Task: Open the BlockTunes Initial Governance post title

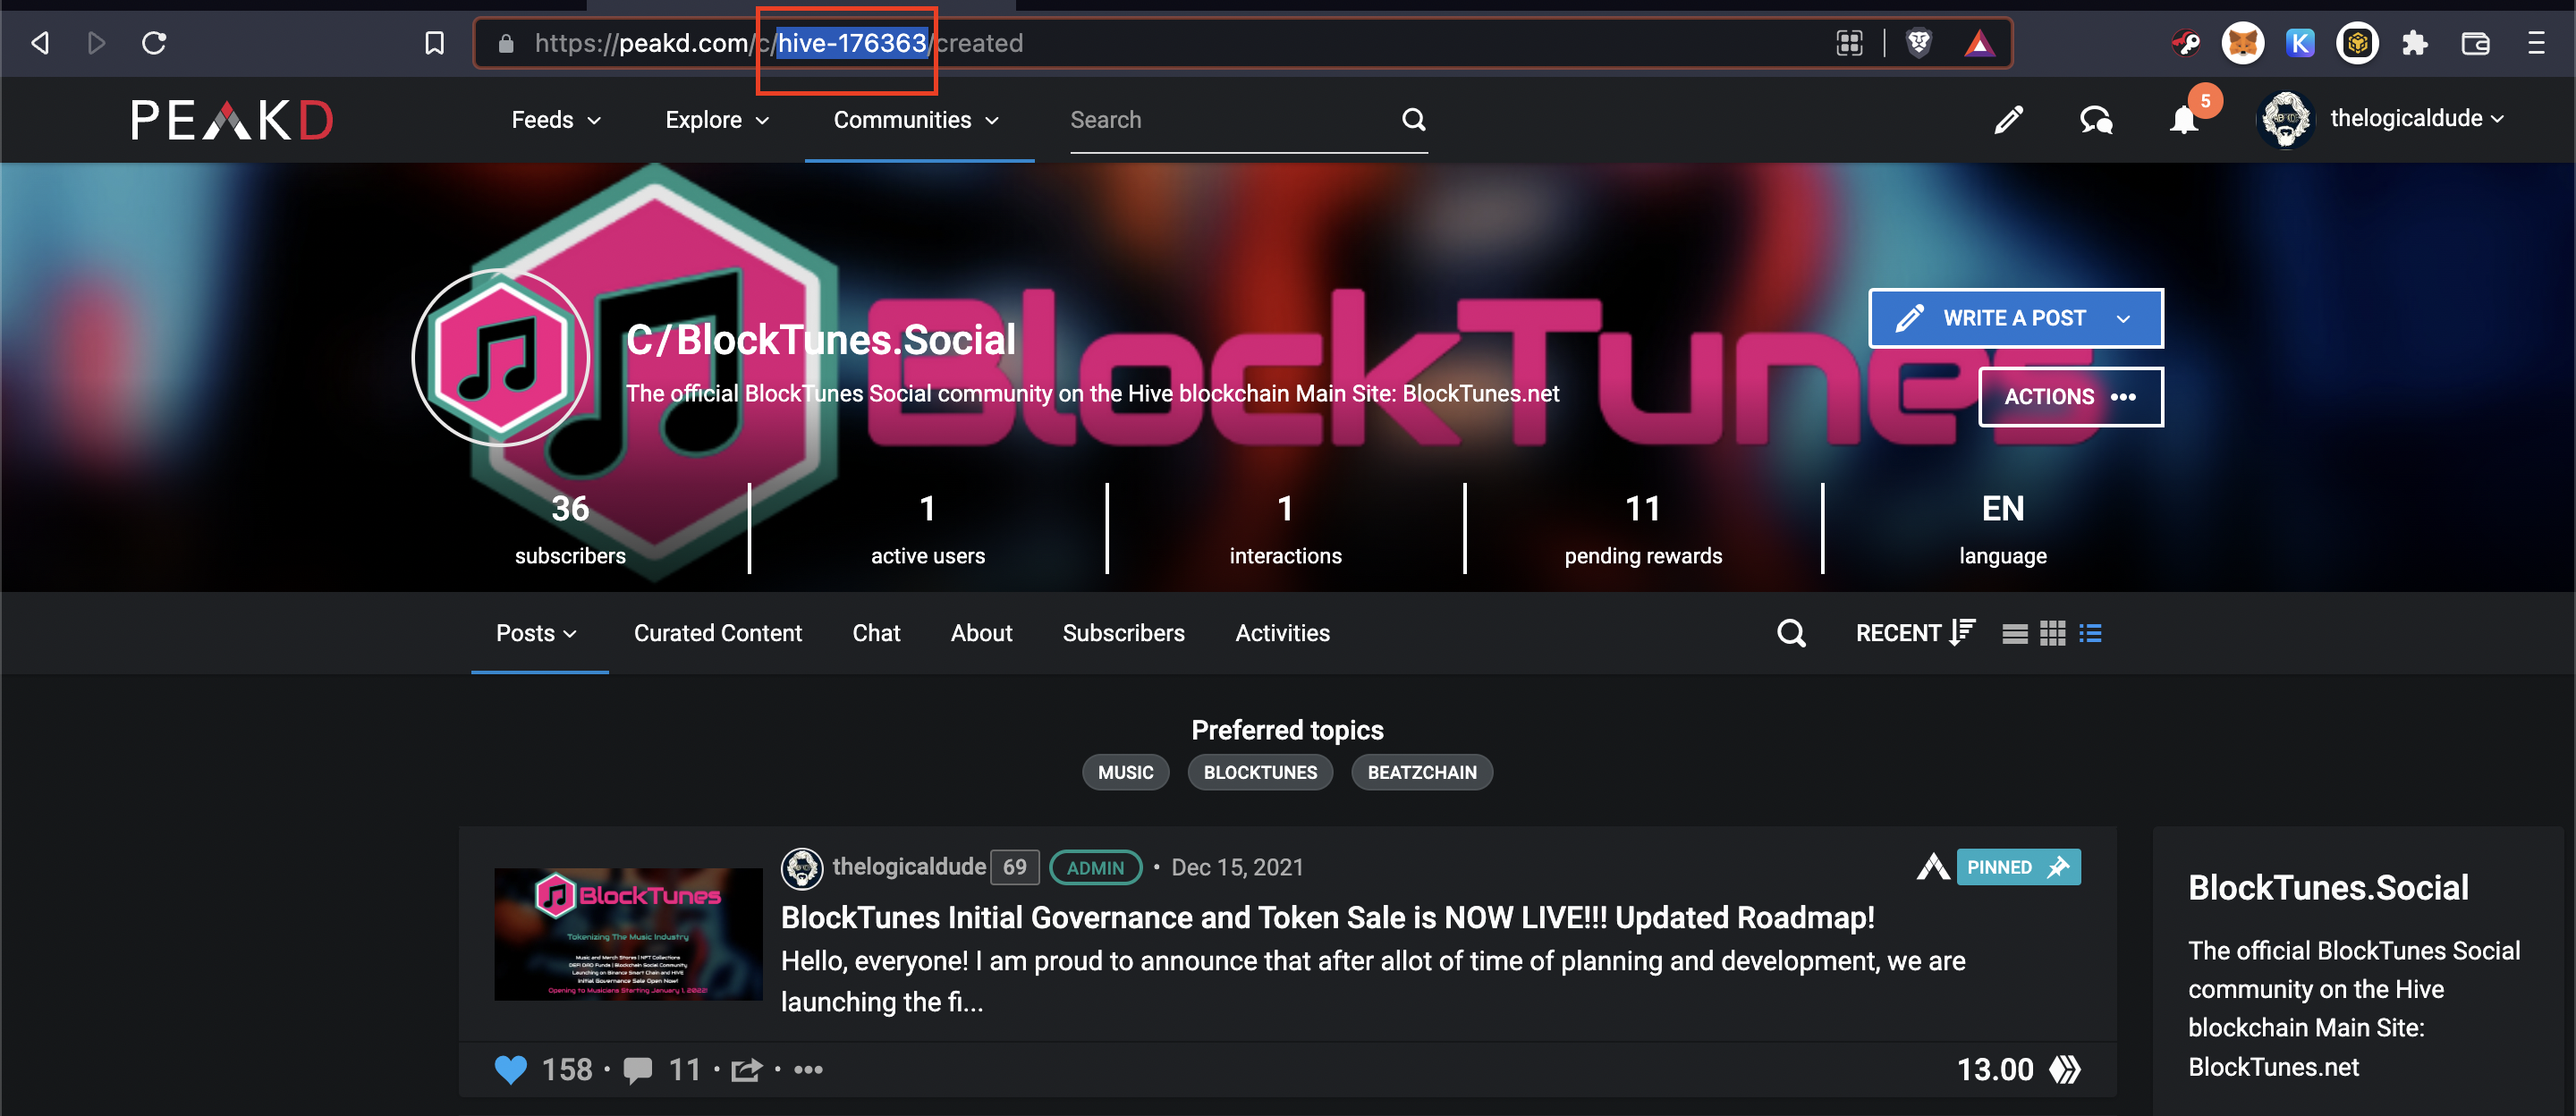Action: point(1327,917)
